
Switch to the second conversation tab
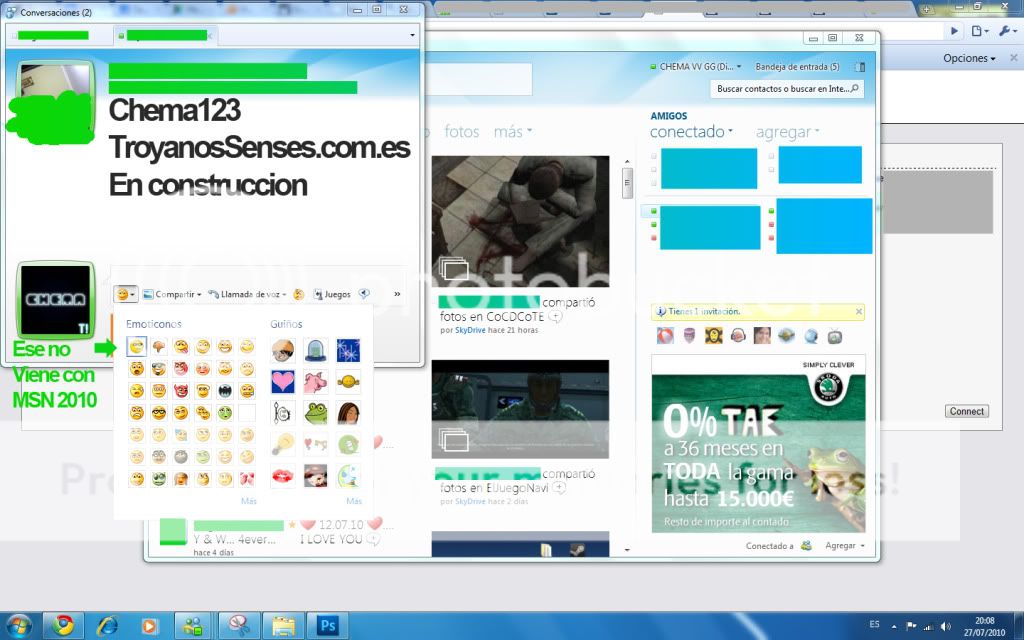(x=166, y=36)
